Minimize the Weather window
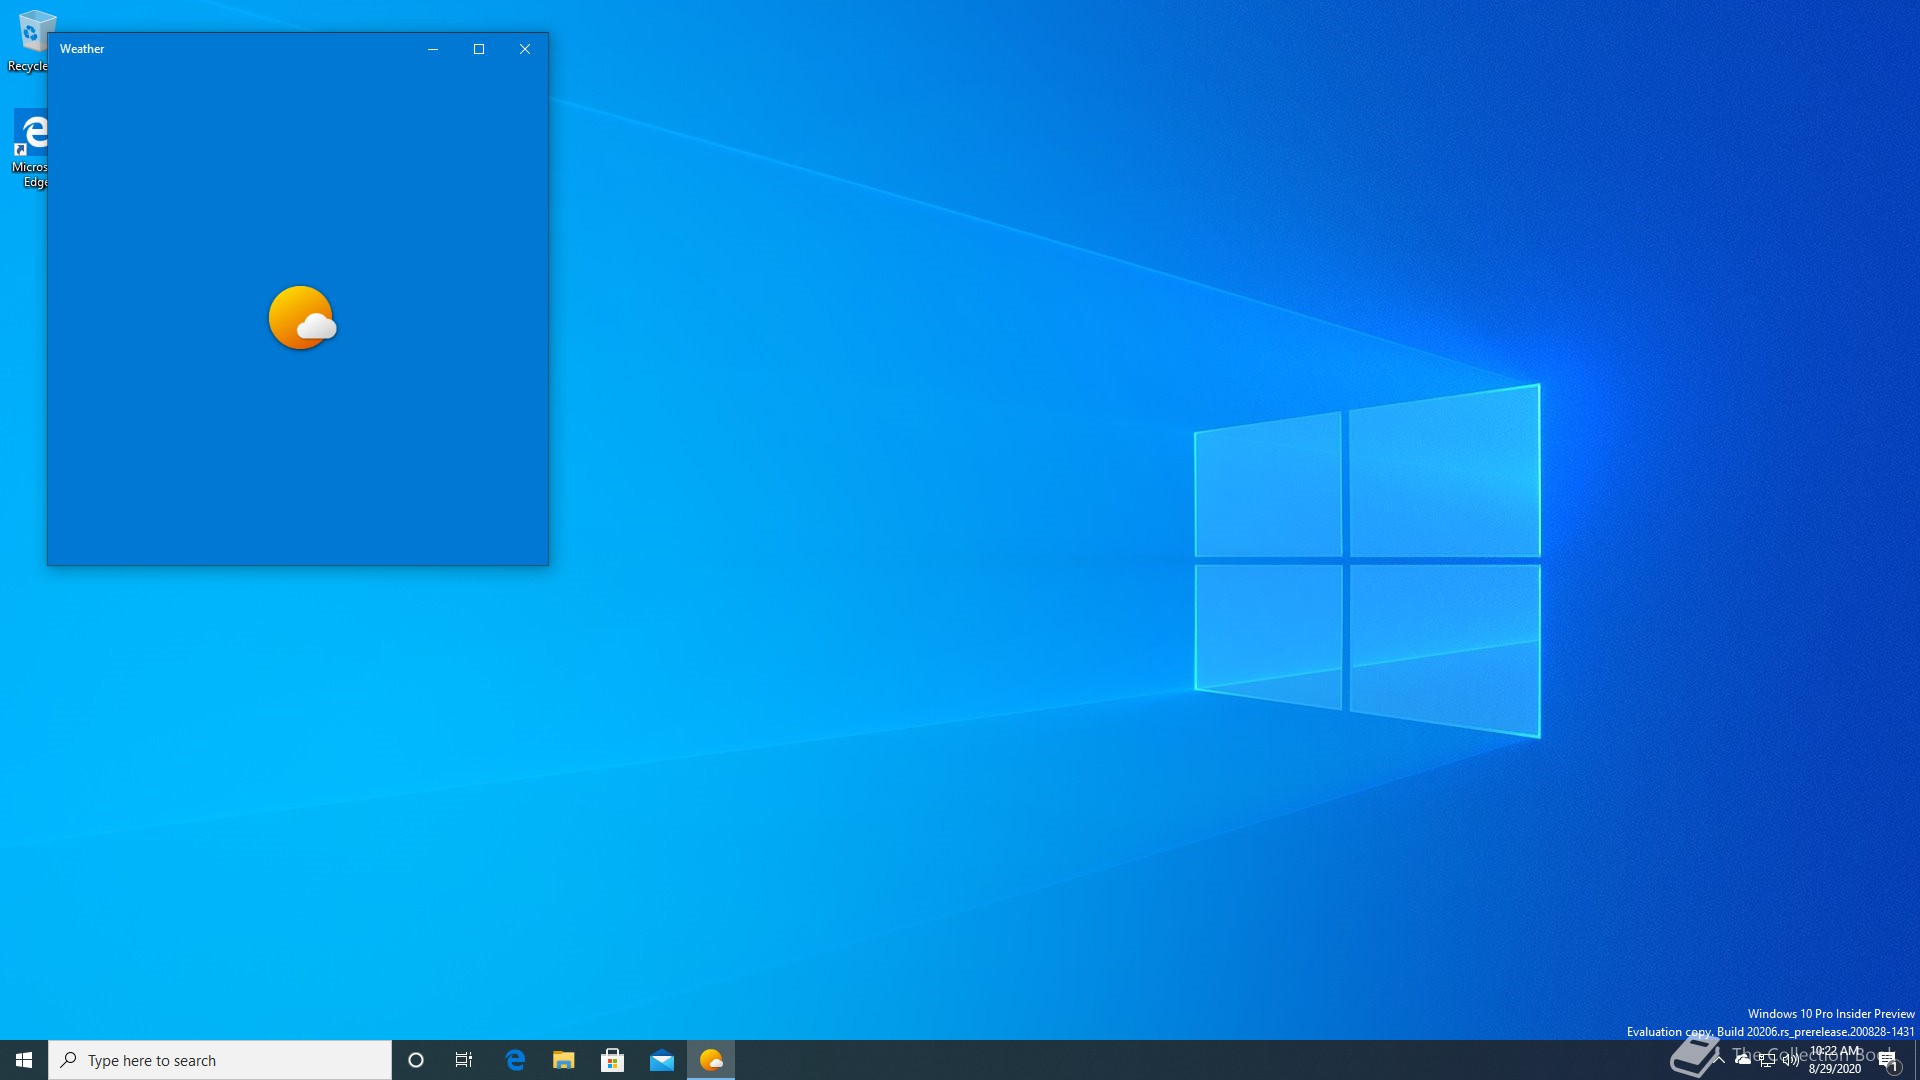 (x=433, y=49)
